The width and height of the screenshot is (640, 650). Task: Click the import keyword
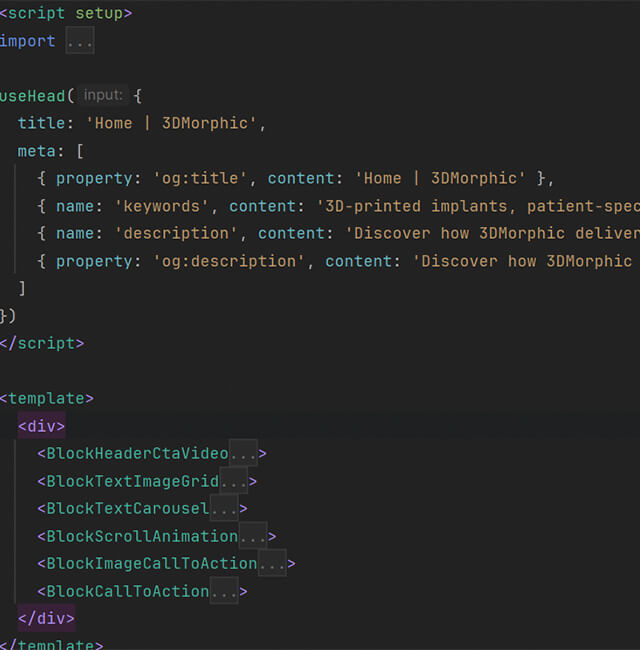pyautogui.click(x=27, y=41)
